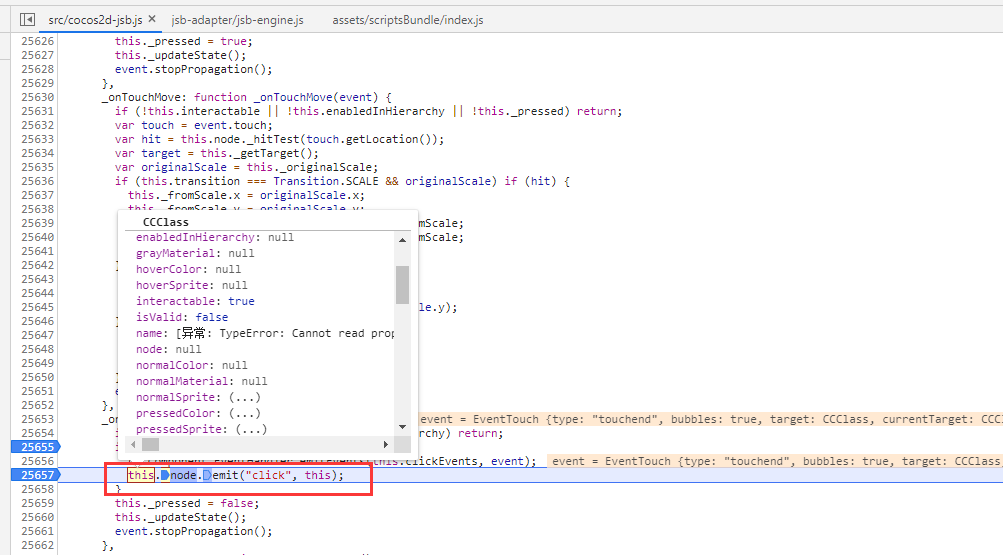Click the right arrow of the popup's horizontal scrollbar
This screenshot has height=555, width=1003.
386,444
